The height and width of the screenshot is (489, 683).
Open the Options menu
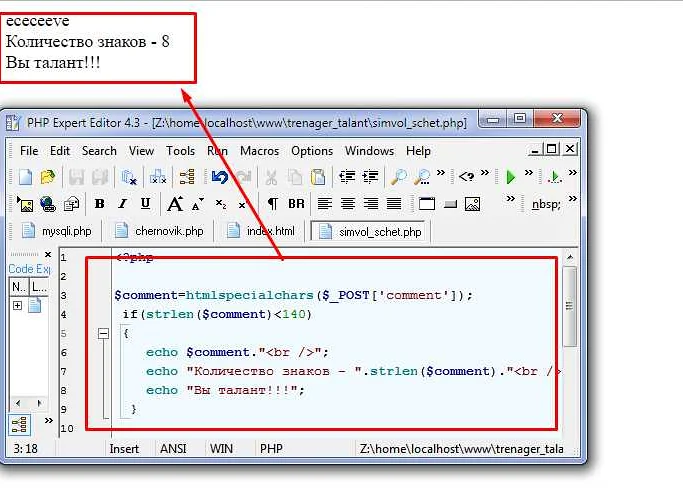tap(312, 151)
